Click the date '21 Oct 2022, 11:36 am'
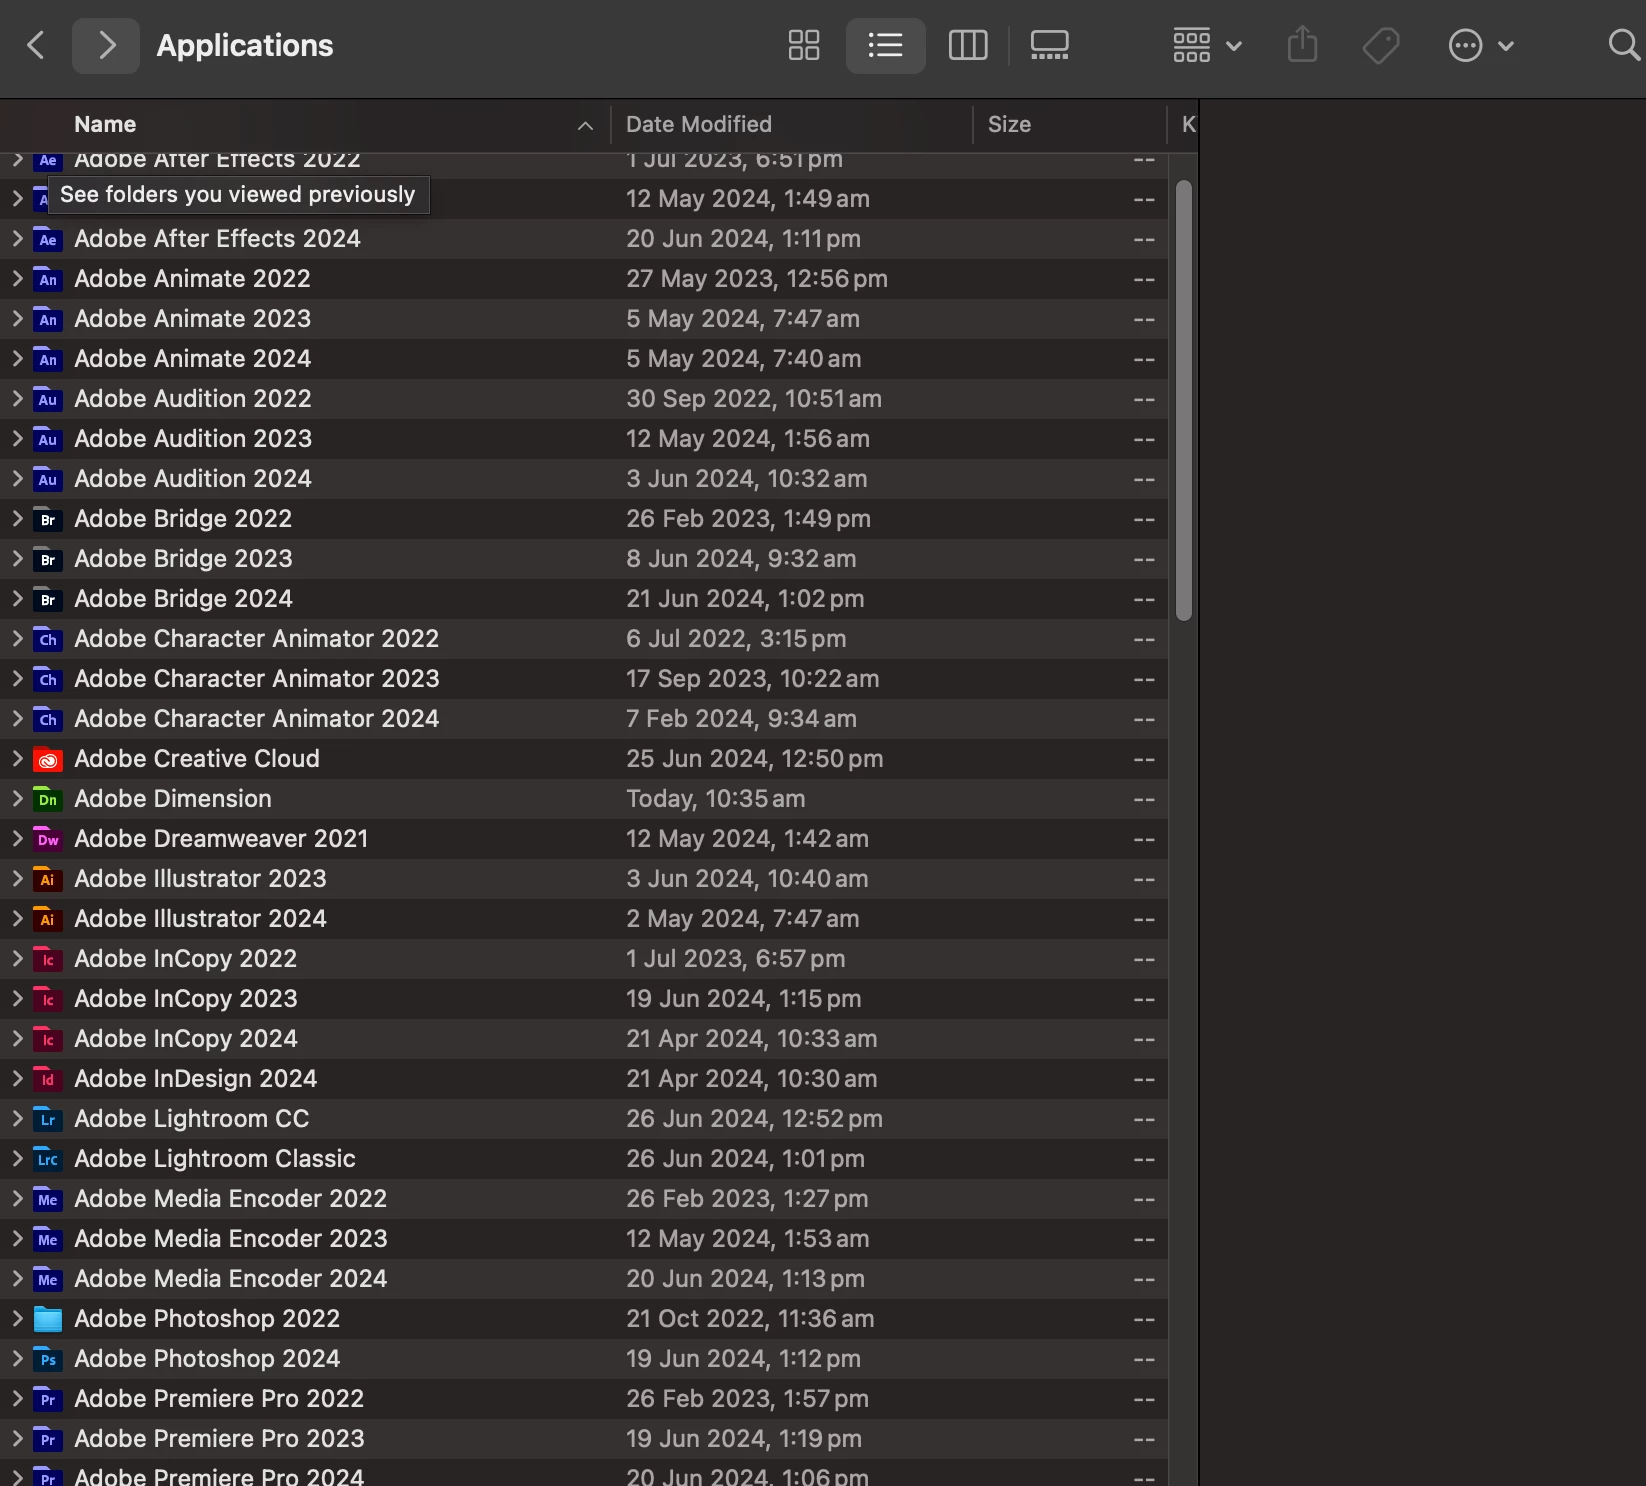1646x1486 pixels. pyautogui.click(x=750, y=1319)
